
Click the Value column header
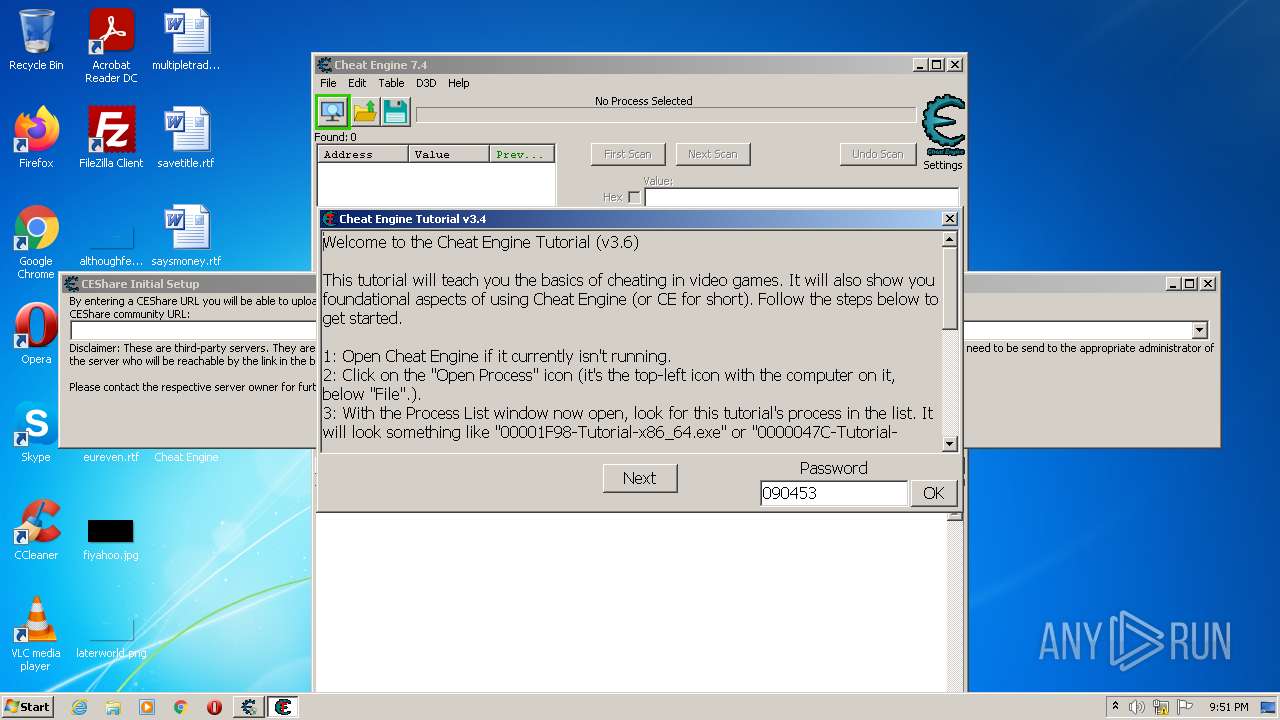tap(449, 154)
